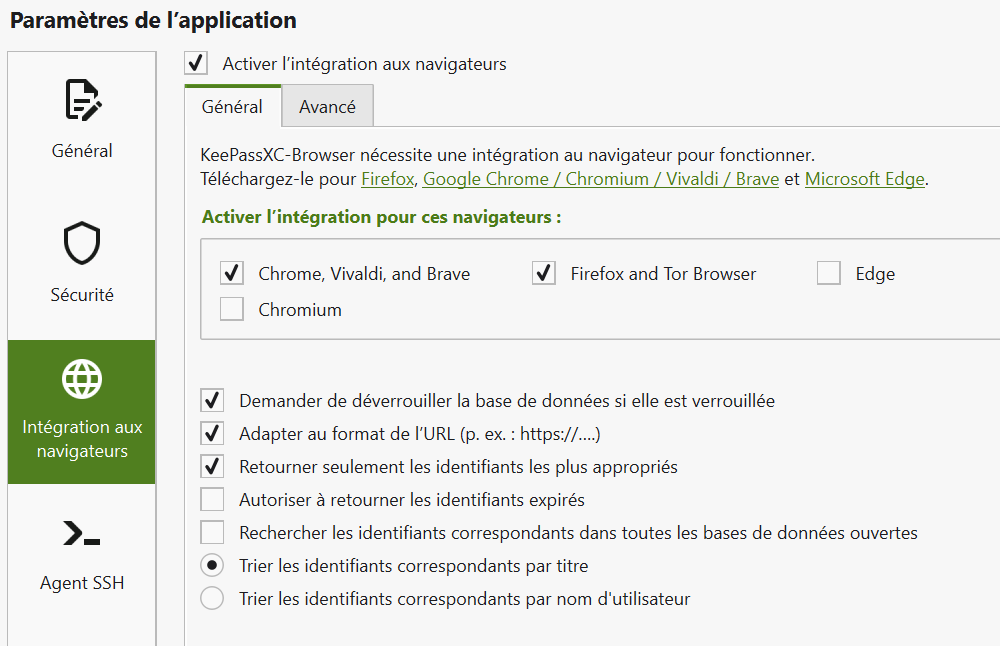This screenshot has width=1000, height=646.
Task: Enable the Chromium checkbox
Action: (232, 309)
